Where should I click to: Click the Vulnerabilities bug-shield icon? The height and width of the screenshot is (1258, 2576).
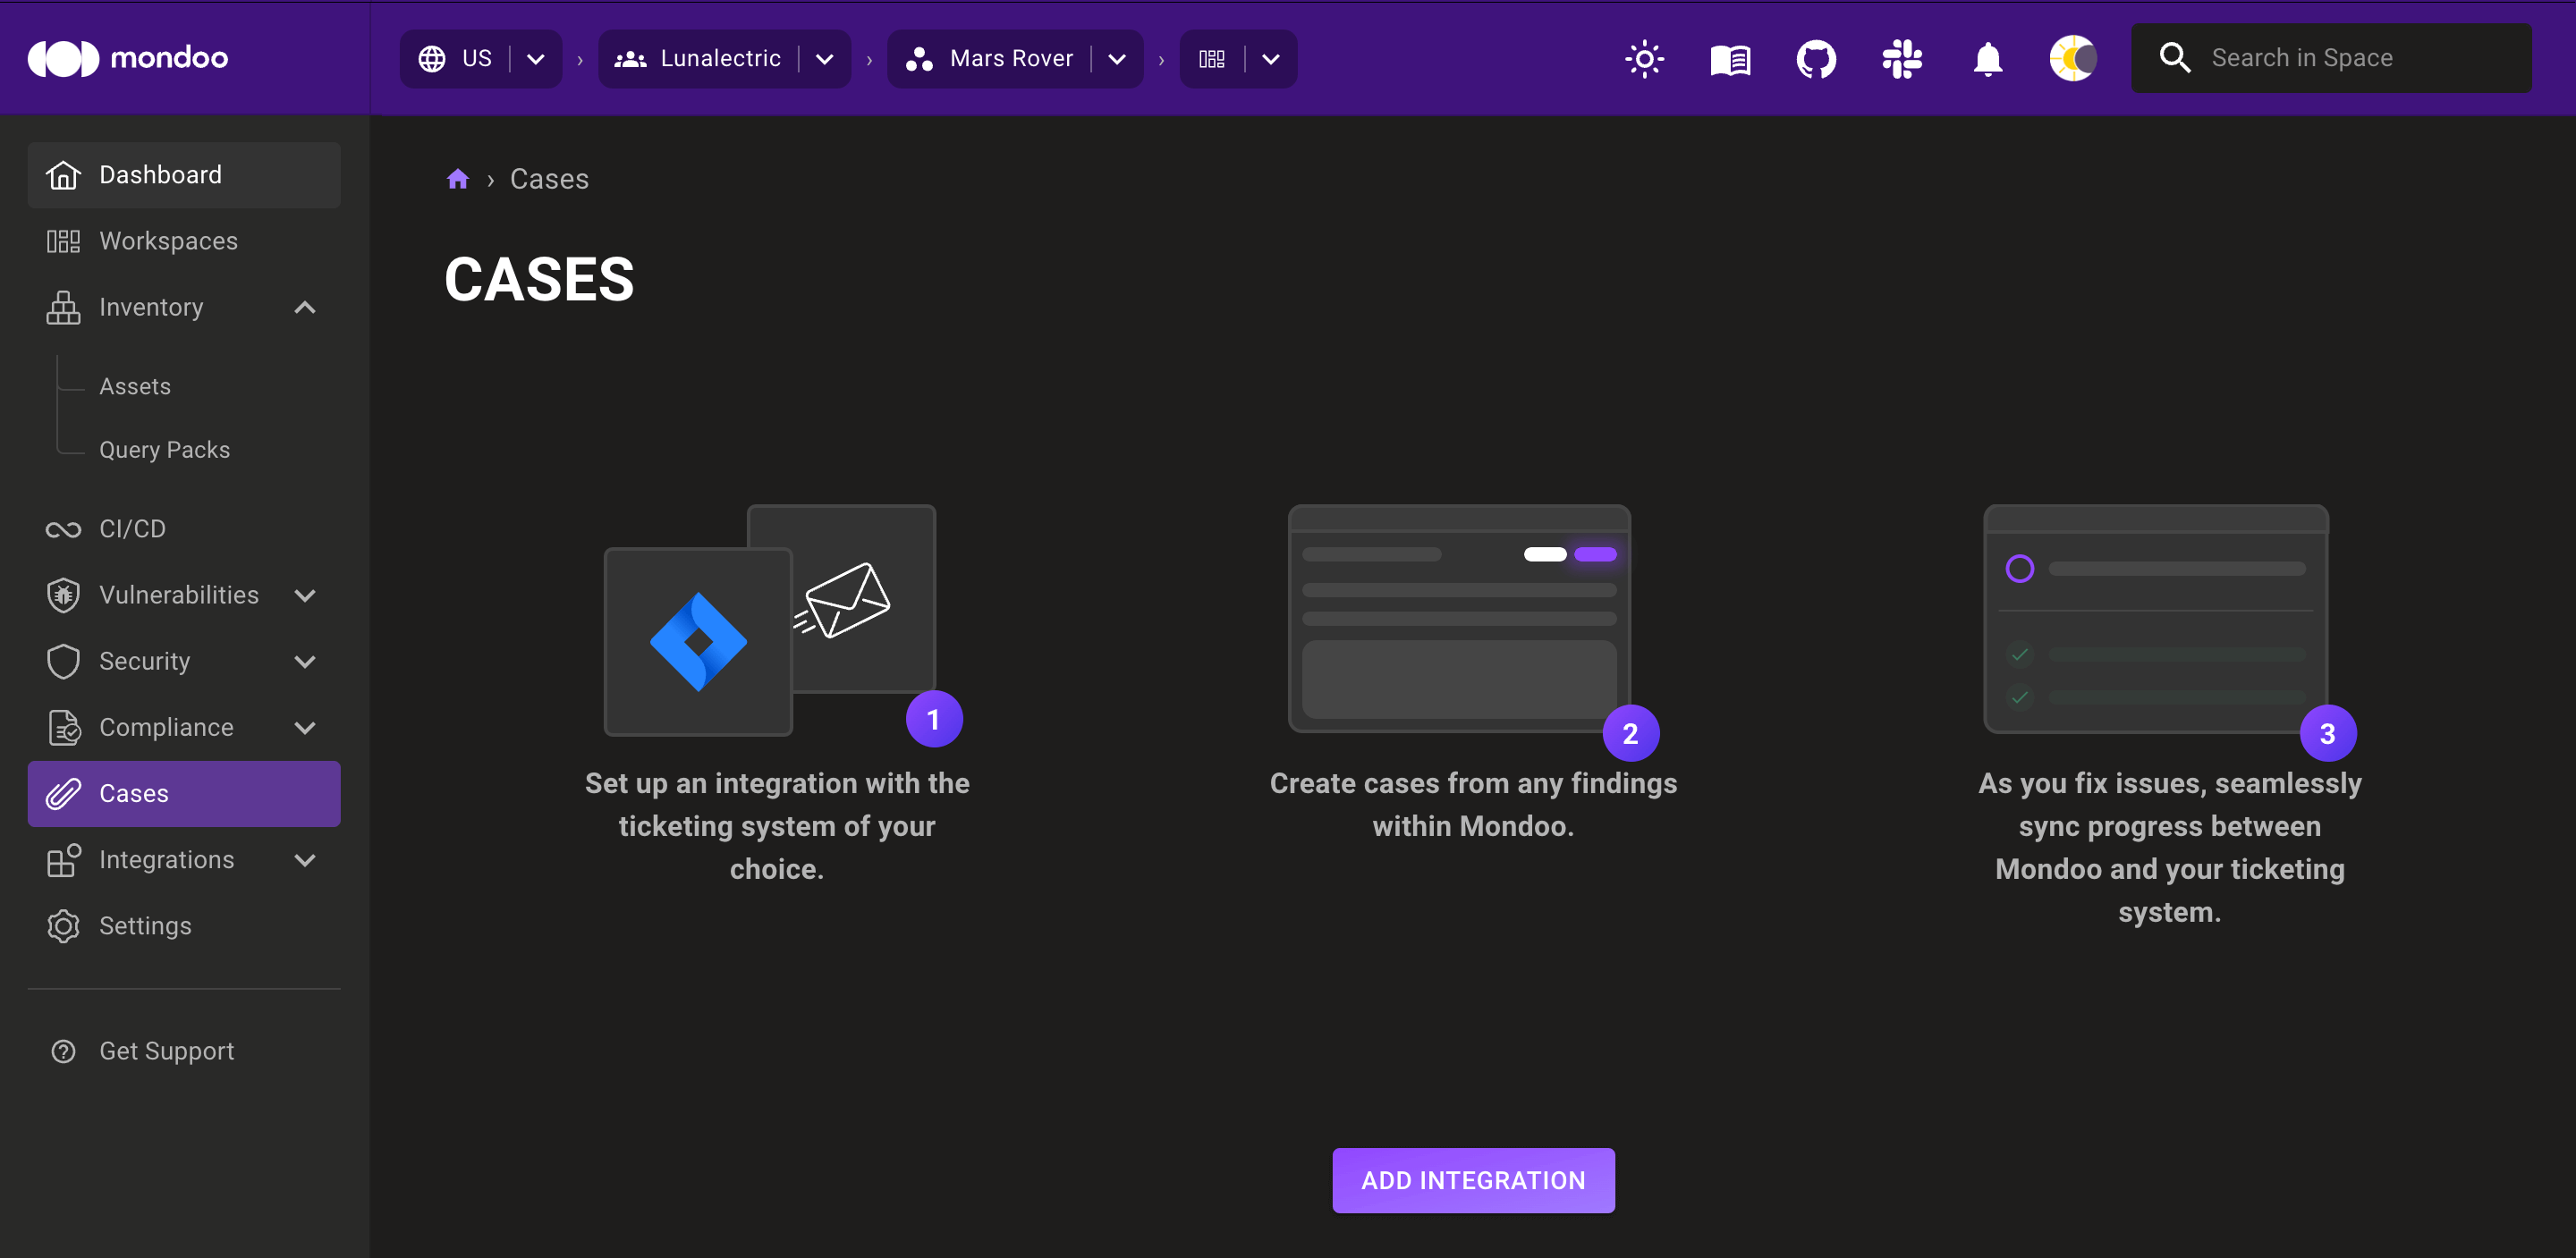pos(63,595)
